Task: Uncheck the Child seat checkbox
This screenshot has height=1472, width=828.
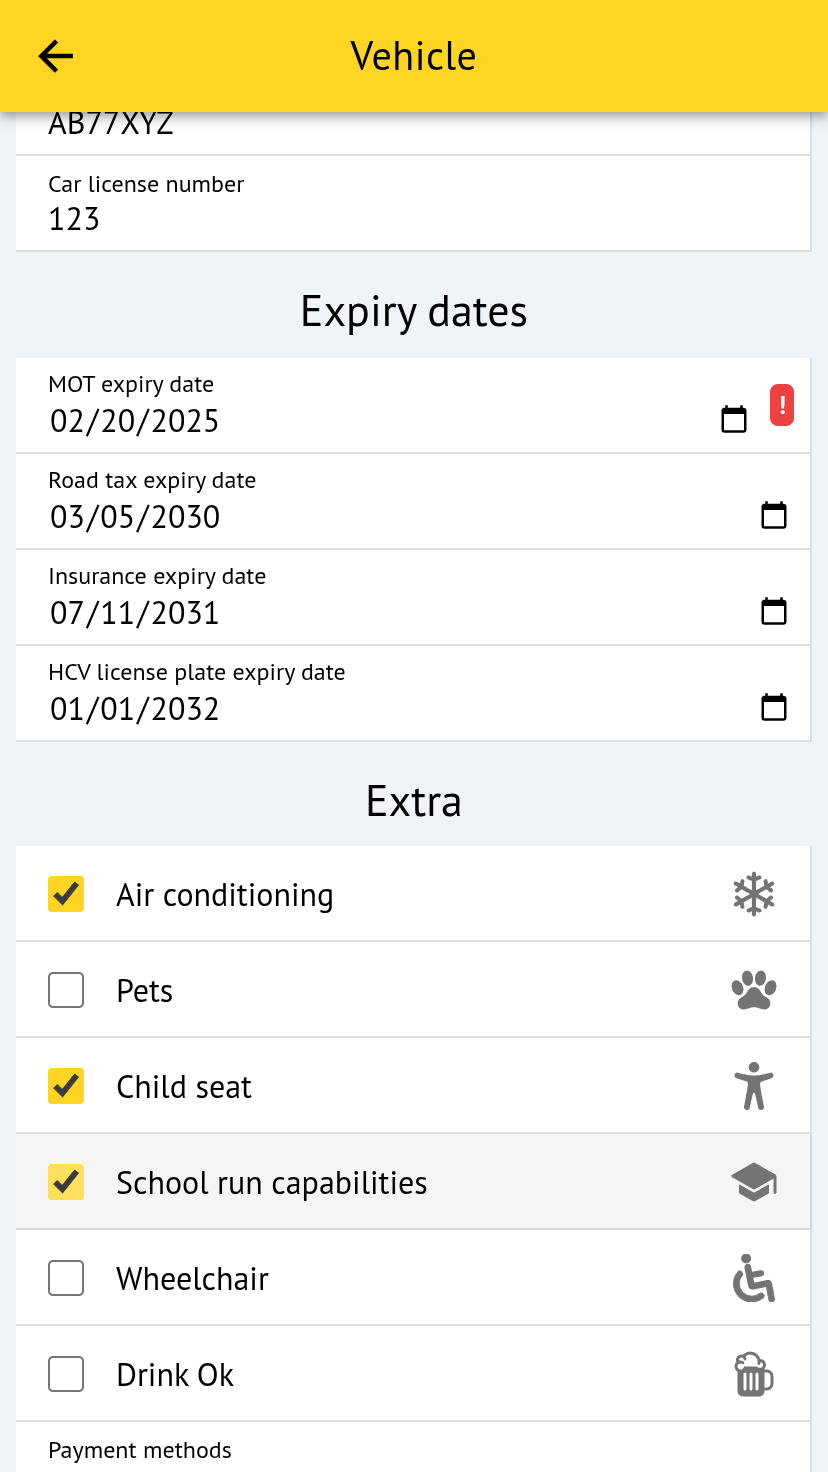Action: [66, 1086]
